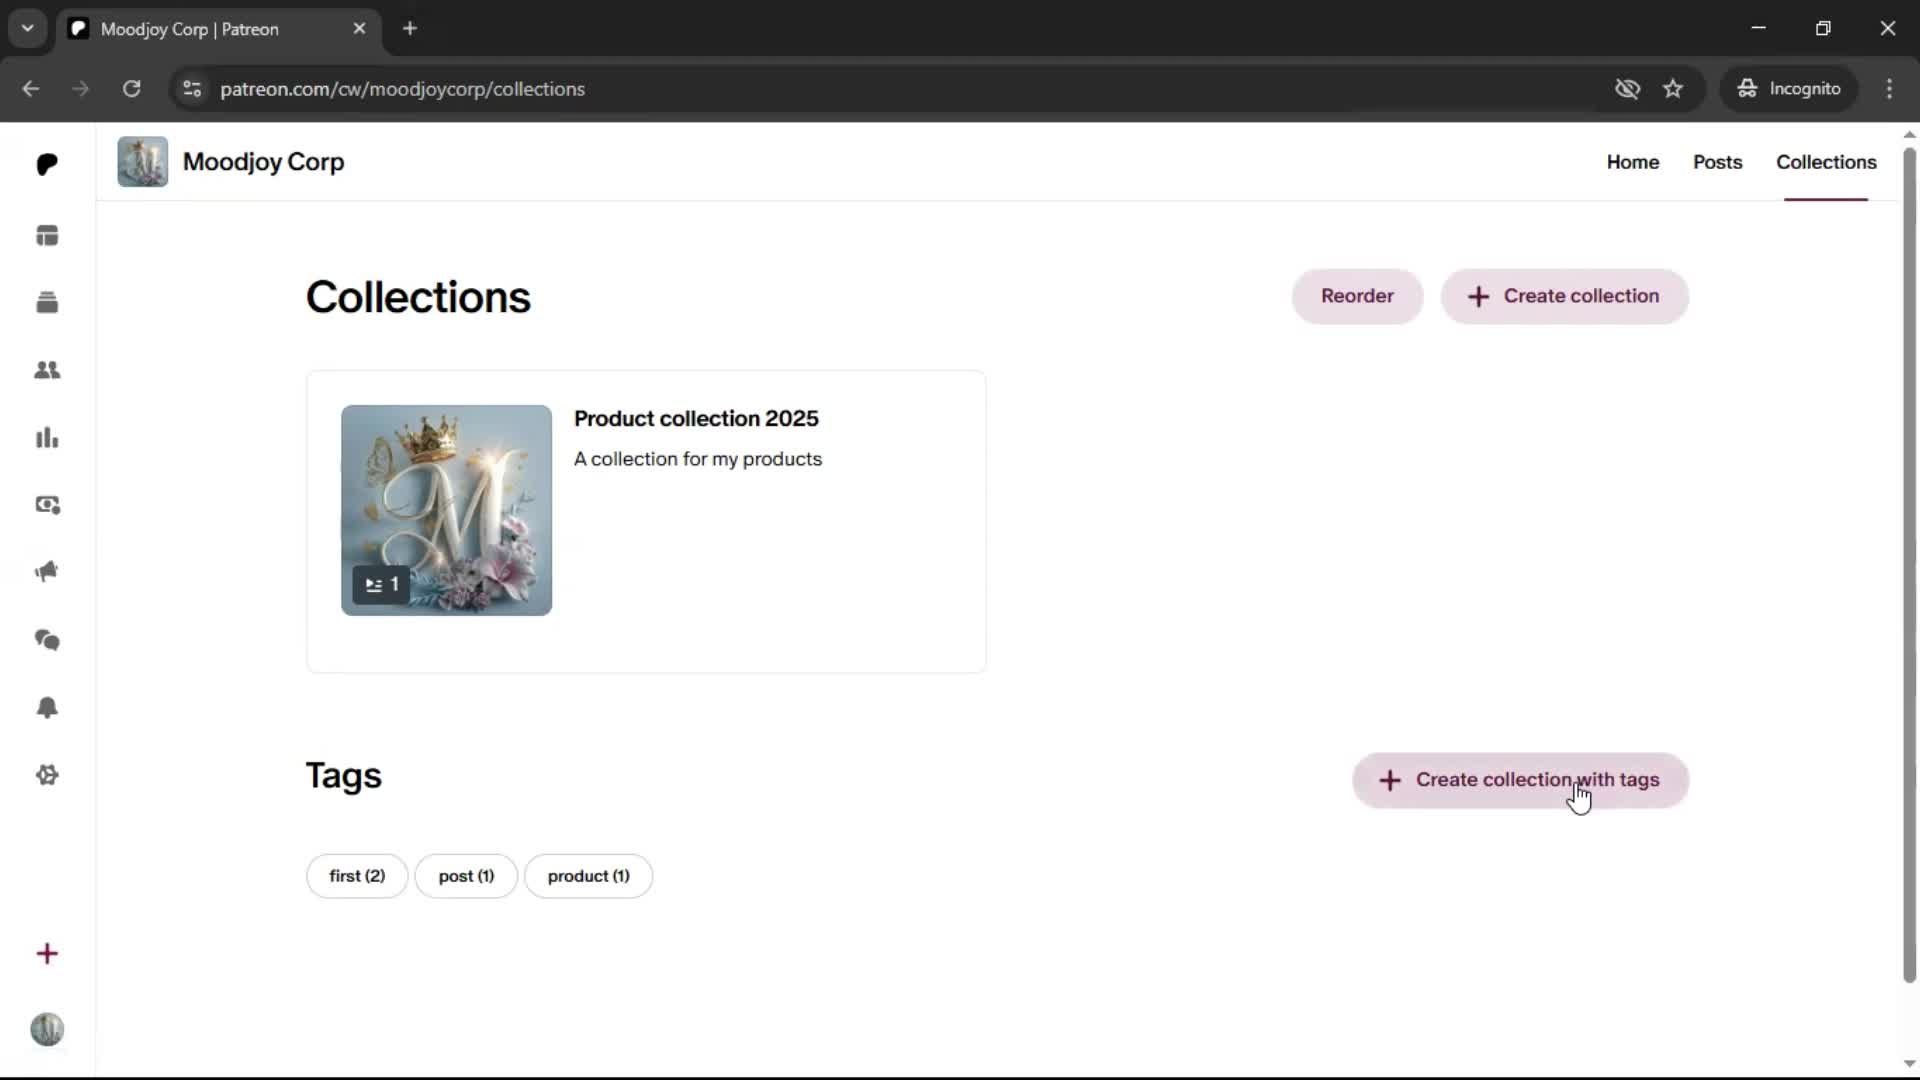Screen dimensions: 1920x1080
Task: Bookmark this page with the star icon
Action: click(x=1673, y=89)
